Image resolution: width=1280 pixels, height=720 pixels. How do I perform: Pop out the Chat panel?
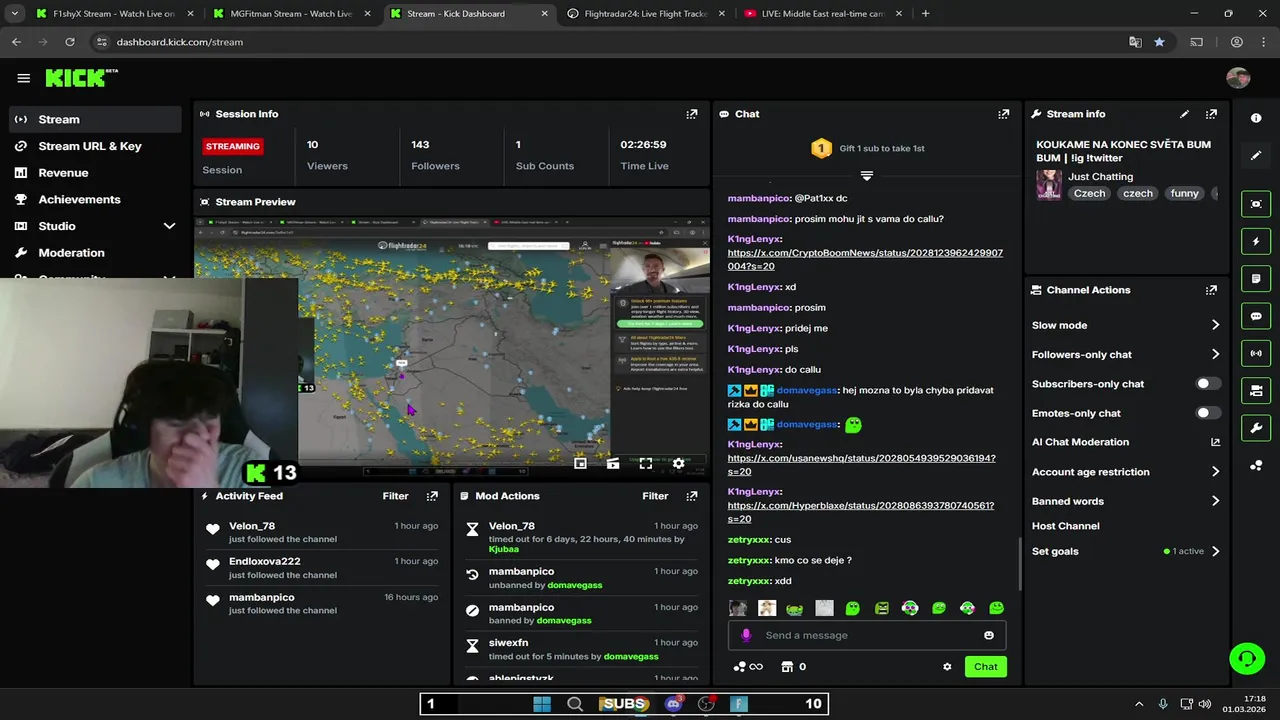pos(1003,114)
